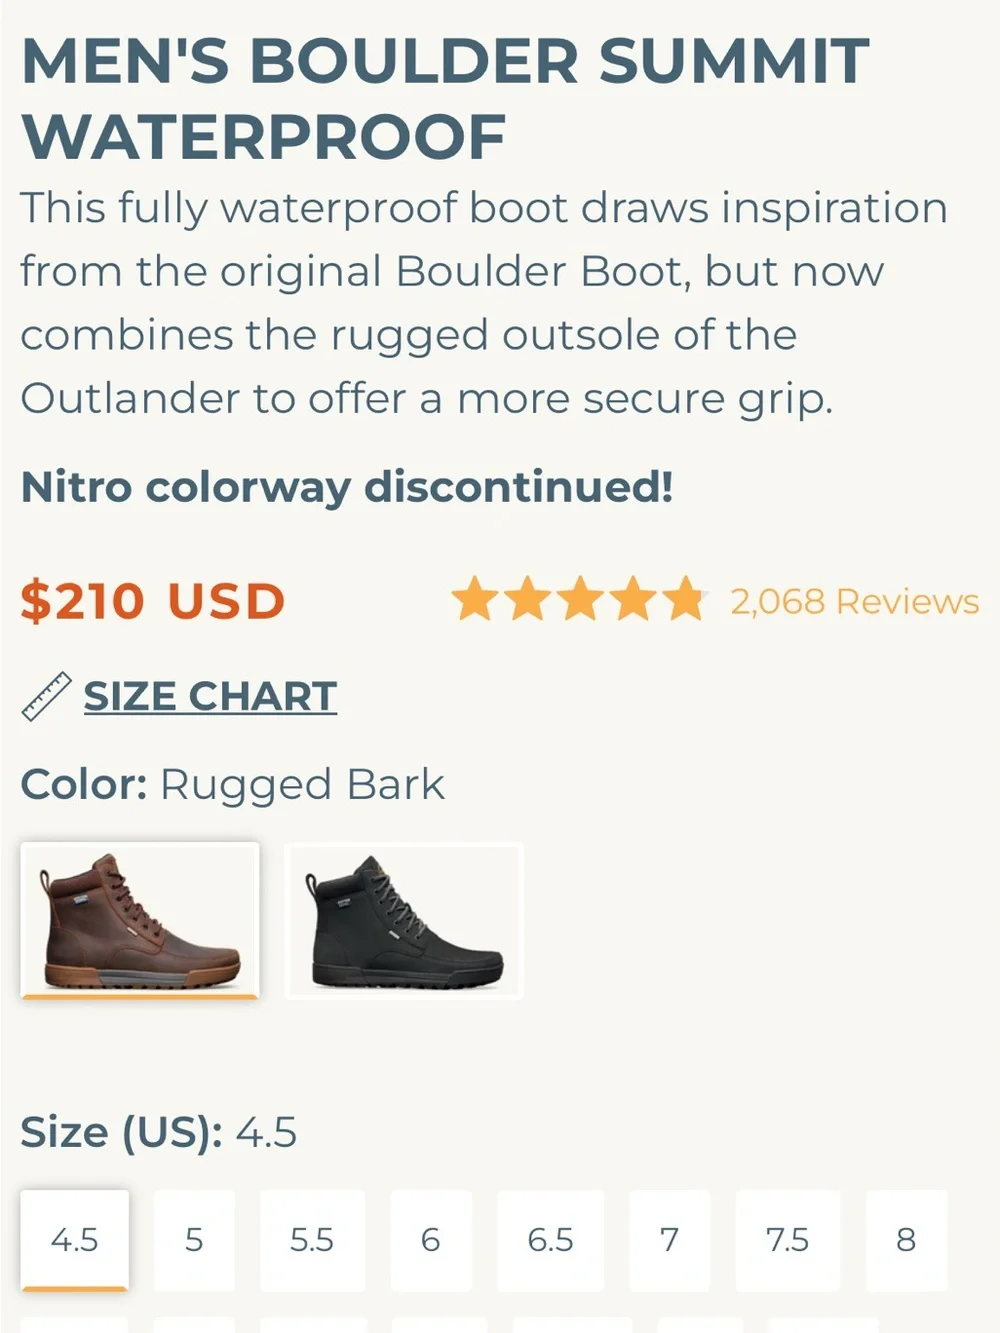The image size is (1000, 1333).
Task: Click the first orange rating star
Action: tap(475, 599)
